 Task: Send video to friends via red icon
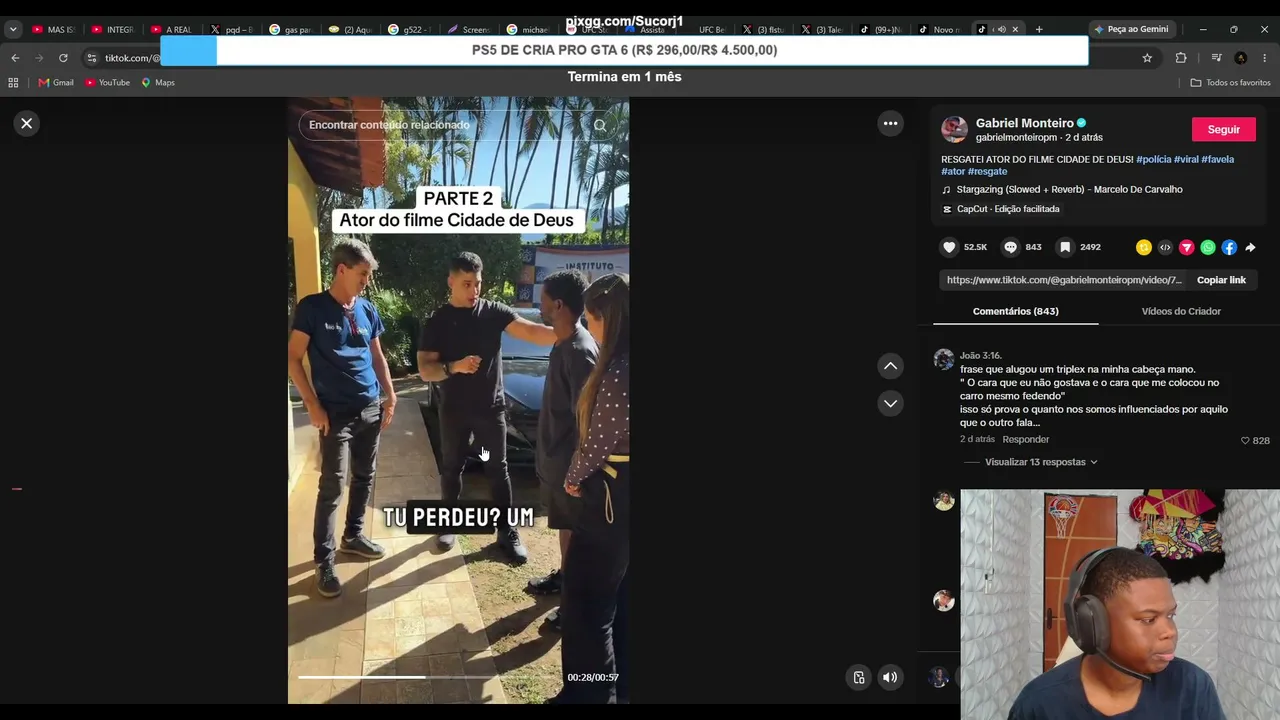click(x=1186, y=247)
